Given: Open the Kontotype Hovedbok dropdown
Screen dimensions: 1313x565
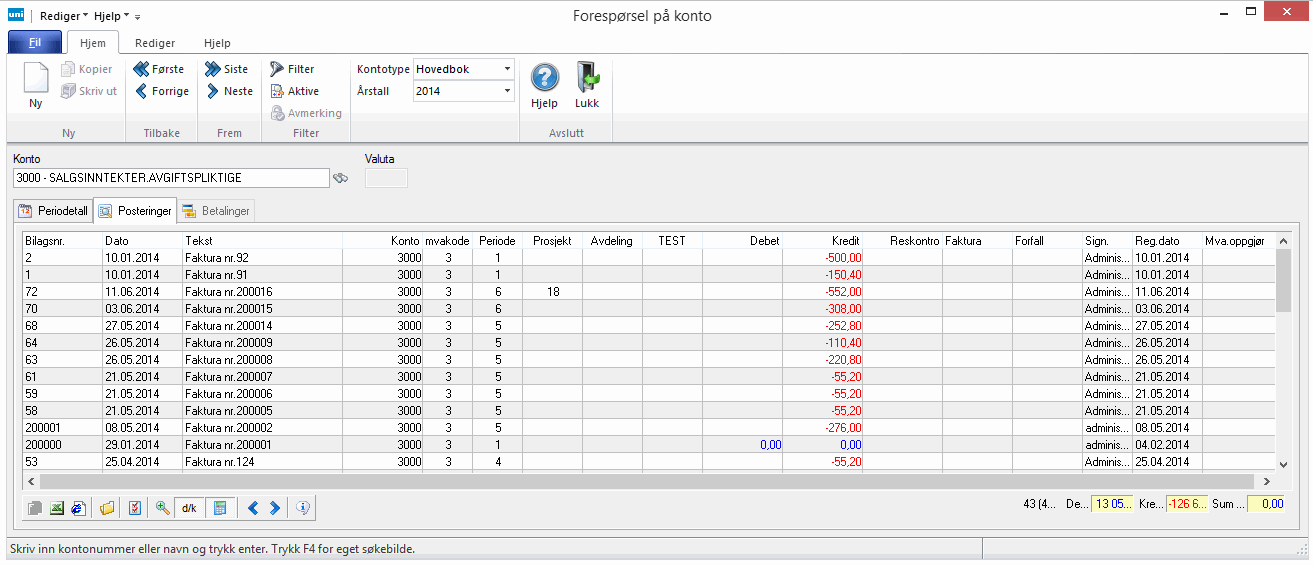Looking at the screenshot, I should pos(508,69).
